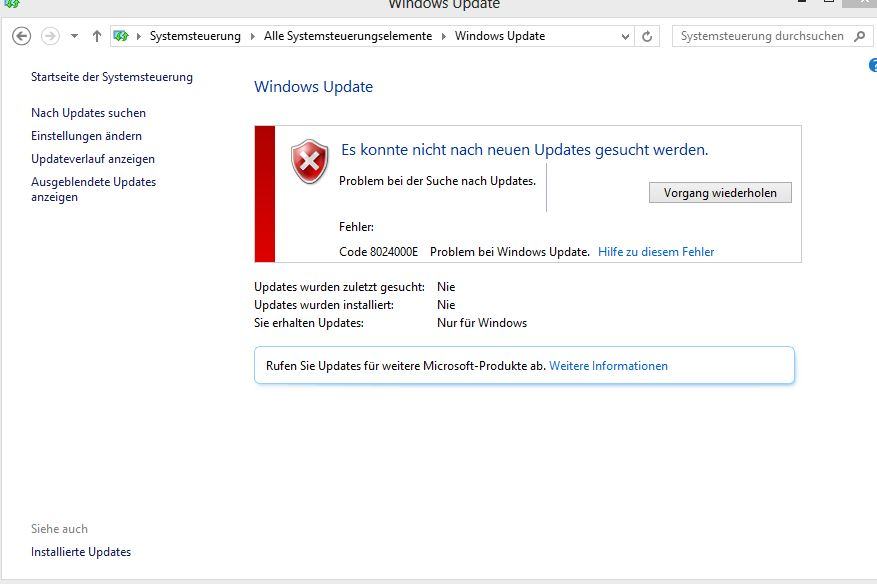Viewport: 877px width, 584px height.
Task: Click the forward navigation arrow
Action: (x=50, y=36)
